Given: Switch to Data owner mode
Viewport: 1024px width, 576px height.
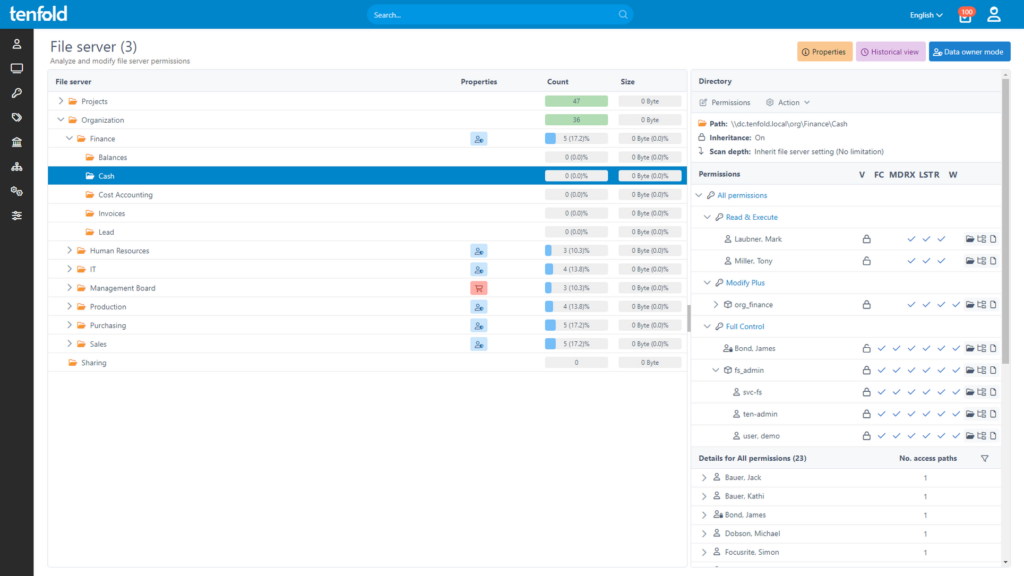Looking at the screenshot, I should coord(969,52).
